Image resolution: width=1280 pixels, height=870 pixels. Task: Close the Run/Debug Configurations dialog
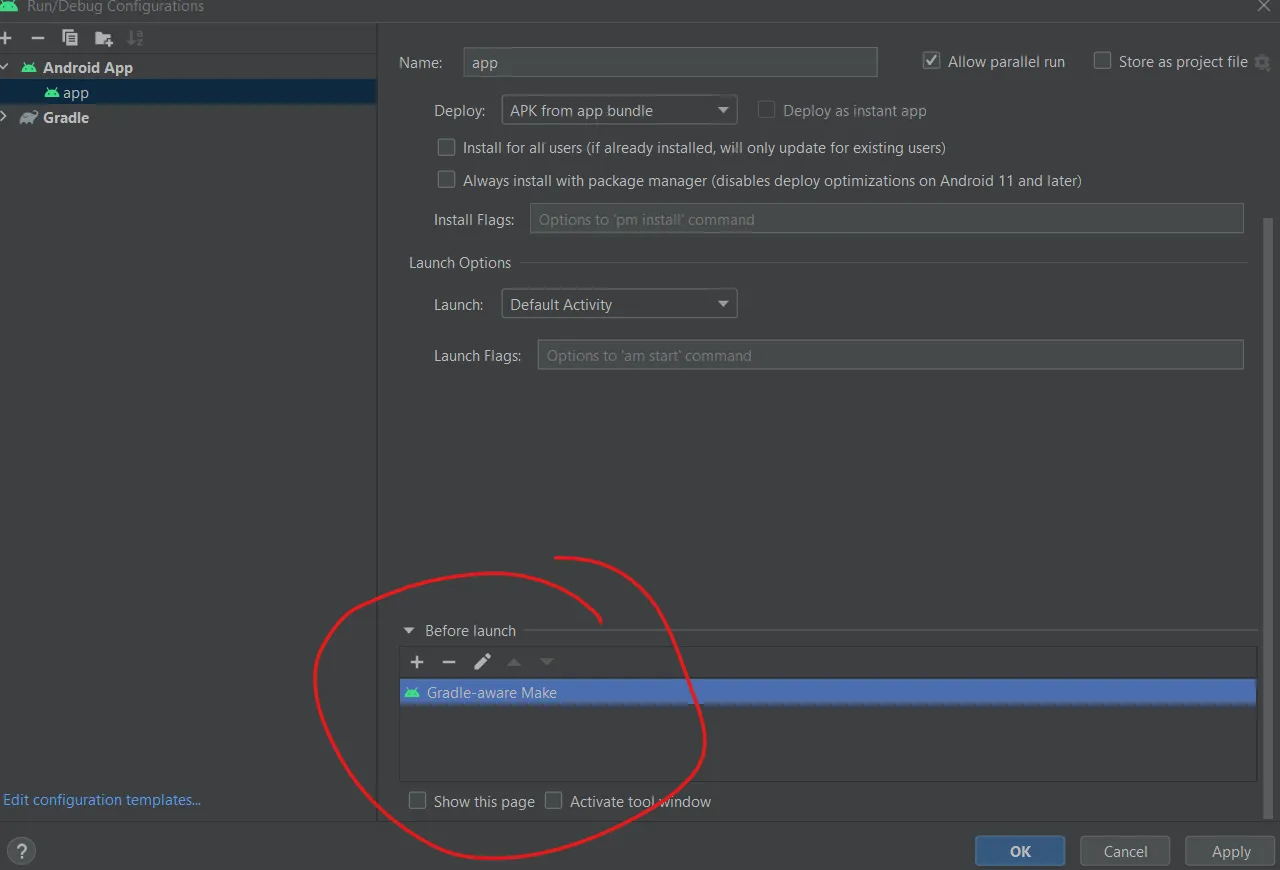pyautogui.click(x=1265, y=6)
